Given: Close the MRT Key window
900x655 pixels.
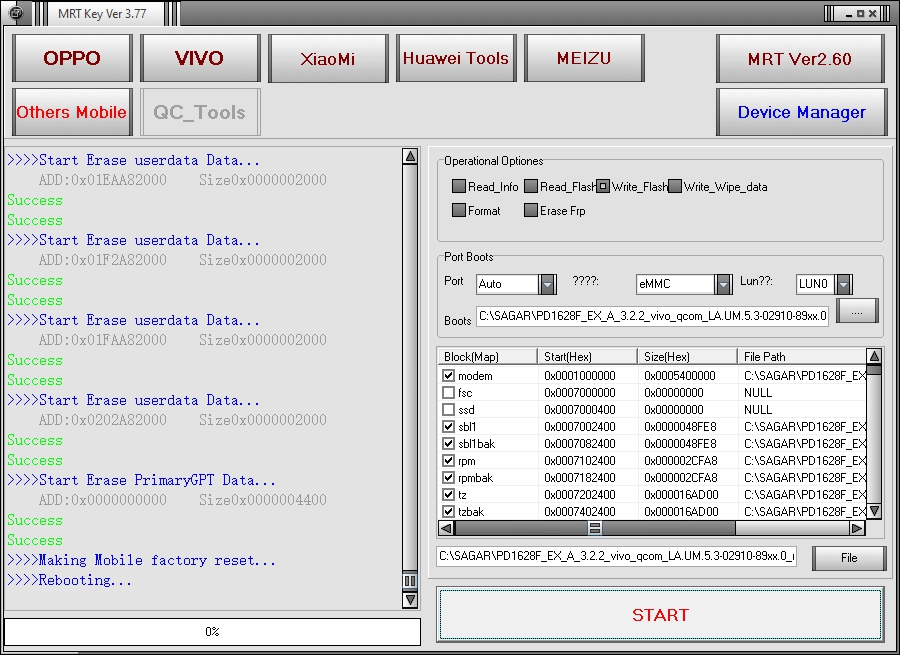Looking at the screenshot, I should (x=872, y=13).
